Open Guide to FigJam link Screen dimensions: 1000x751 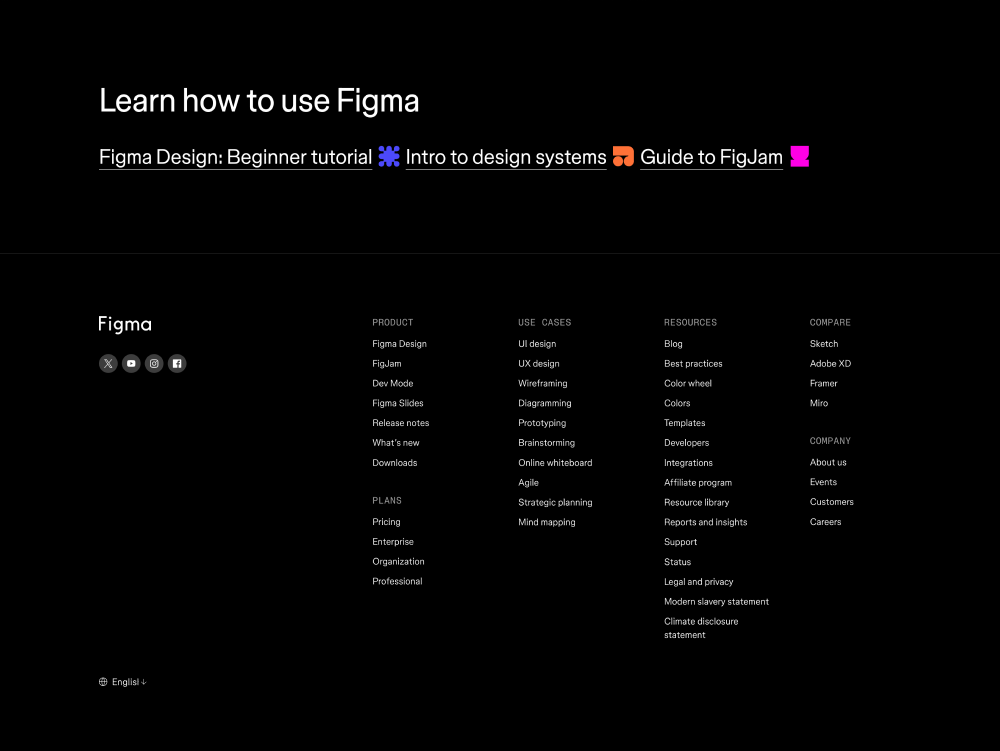[711, 157]
